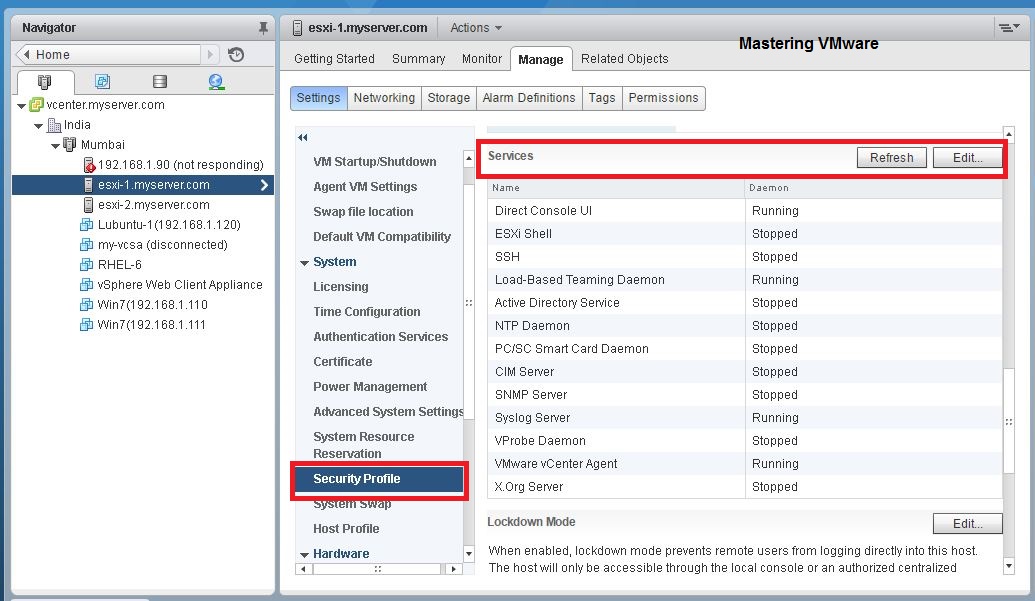Click the esxi-2.myserver.com host icon
The height and width of the screenshot is (601, 1035).
coord(88,205)
